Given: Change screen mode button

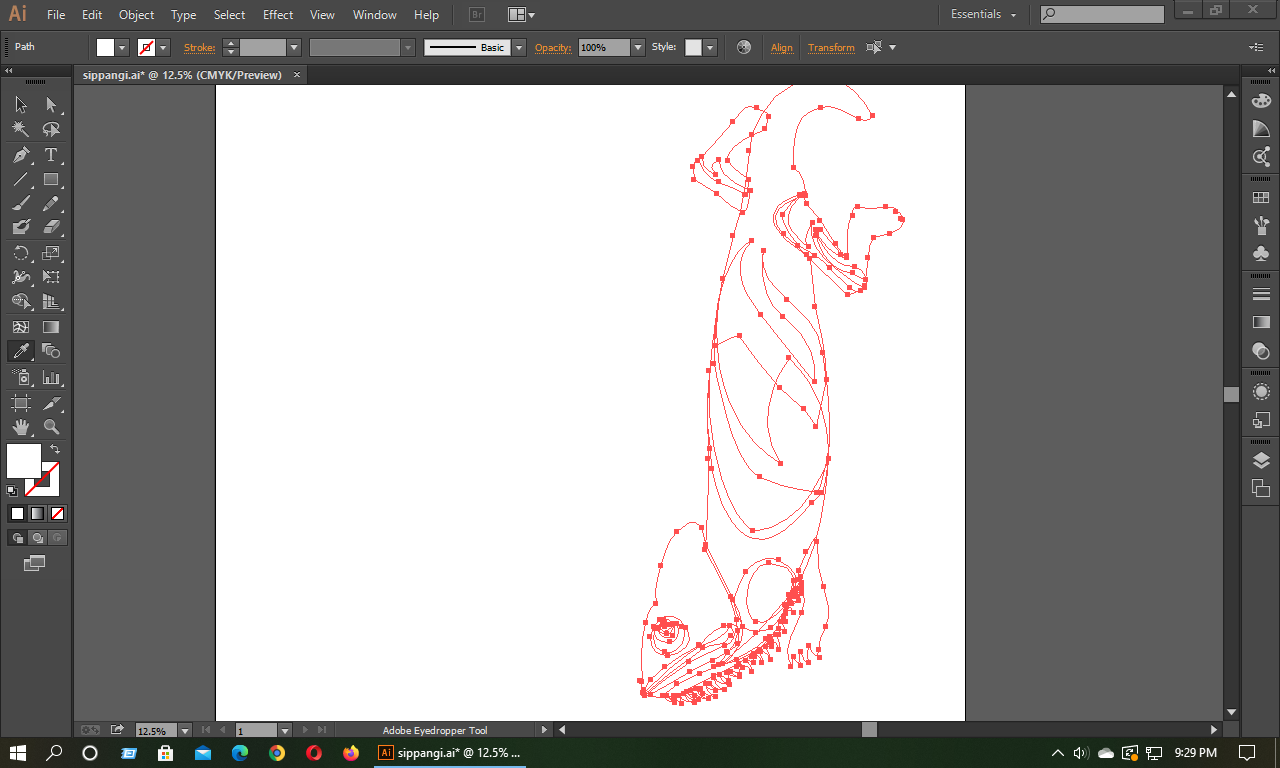Looking at the screenshot, I should [35, 564].
